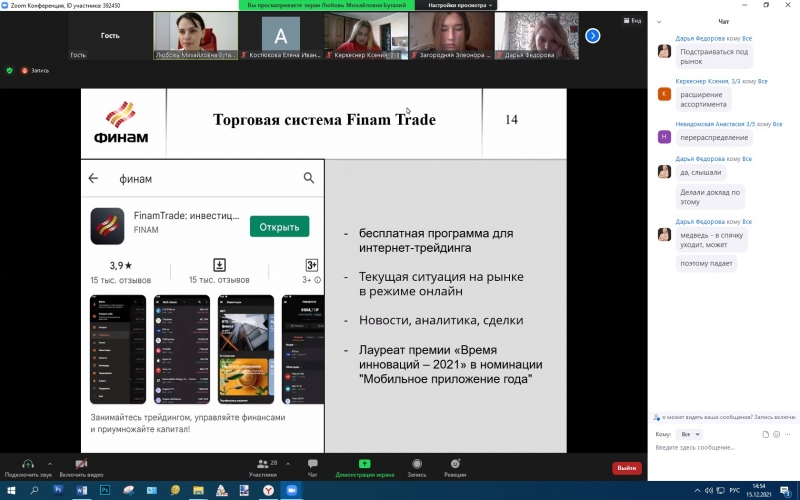Click the message перераспределение

pyautogui.click(x=714, y=138)
